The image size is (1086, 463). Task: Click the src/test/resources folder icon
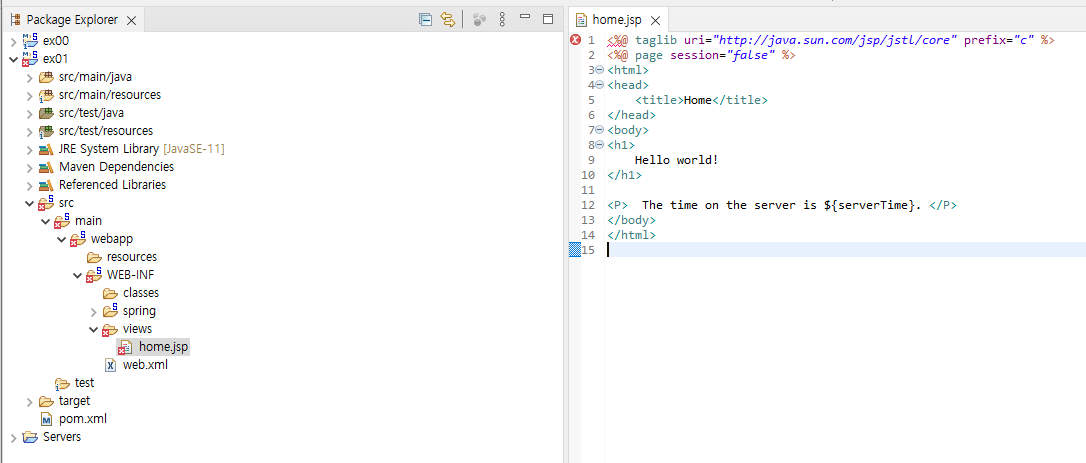46,131
